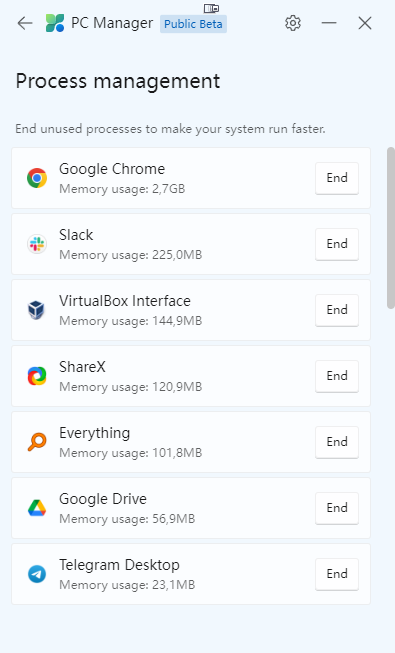Click the vertical scrollbar thumb
Image resolution: width=395 pixels, height=653 pixels.
(391, 228)
